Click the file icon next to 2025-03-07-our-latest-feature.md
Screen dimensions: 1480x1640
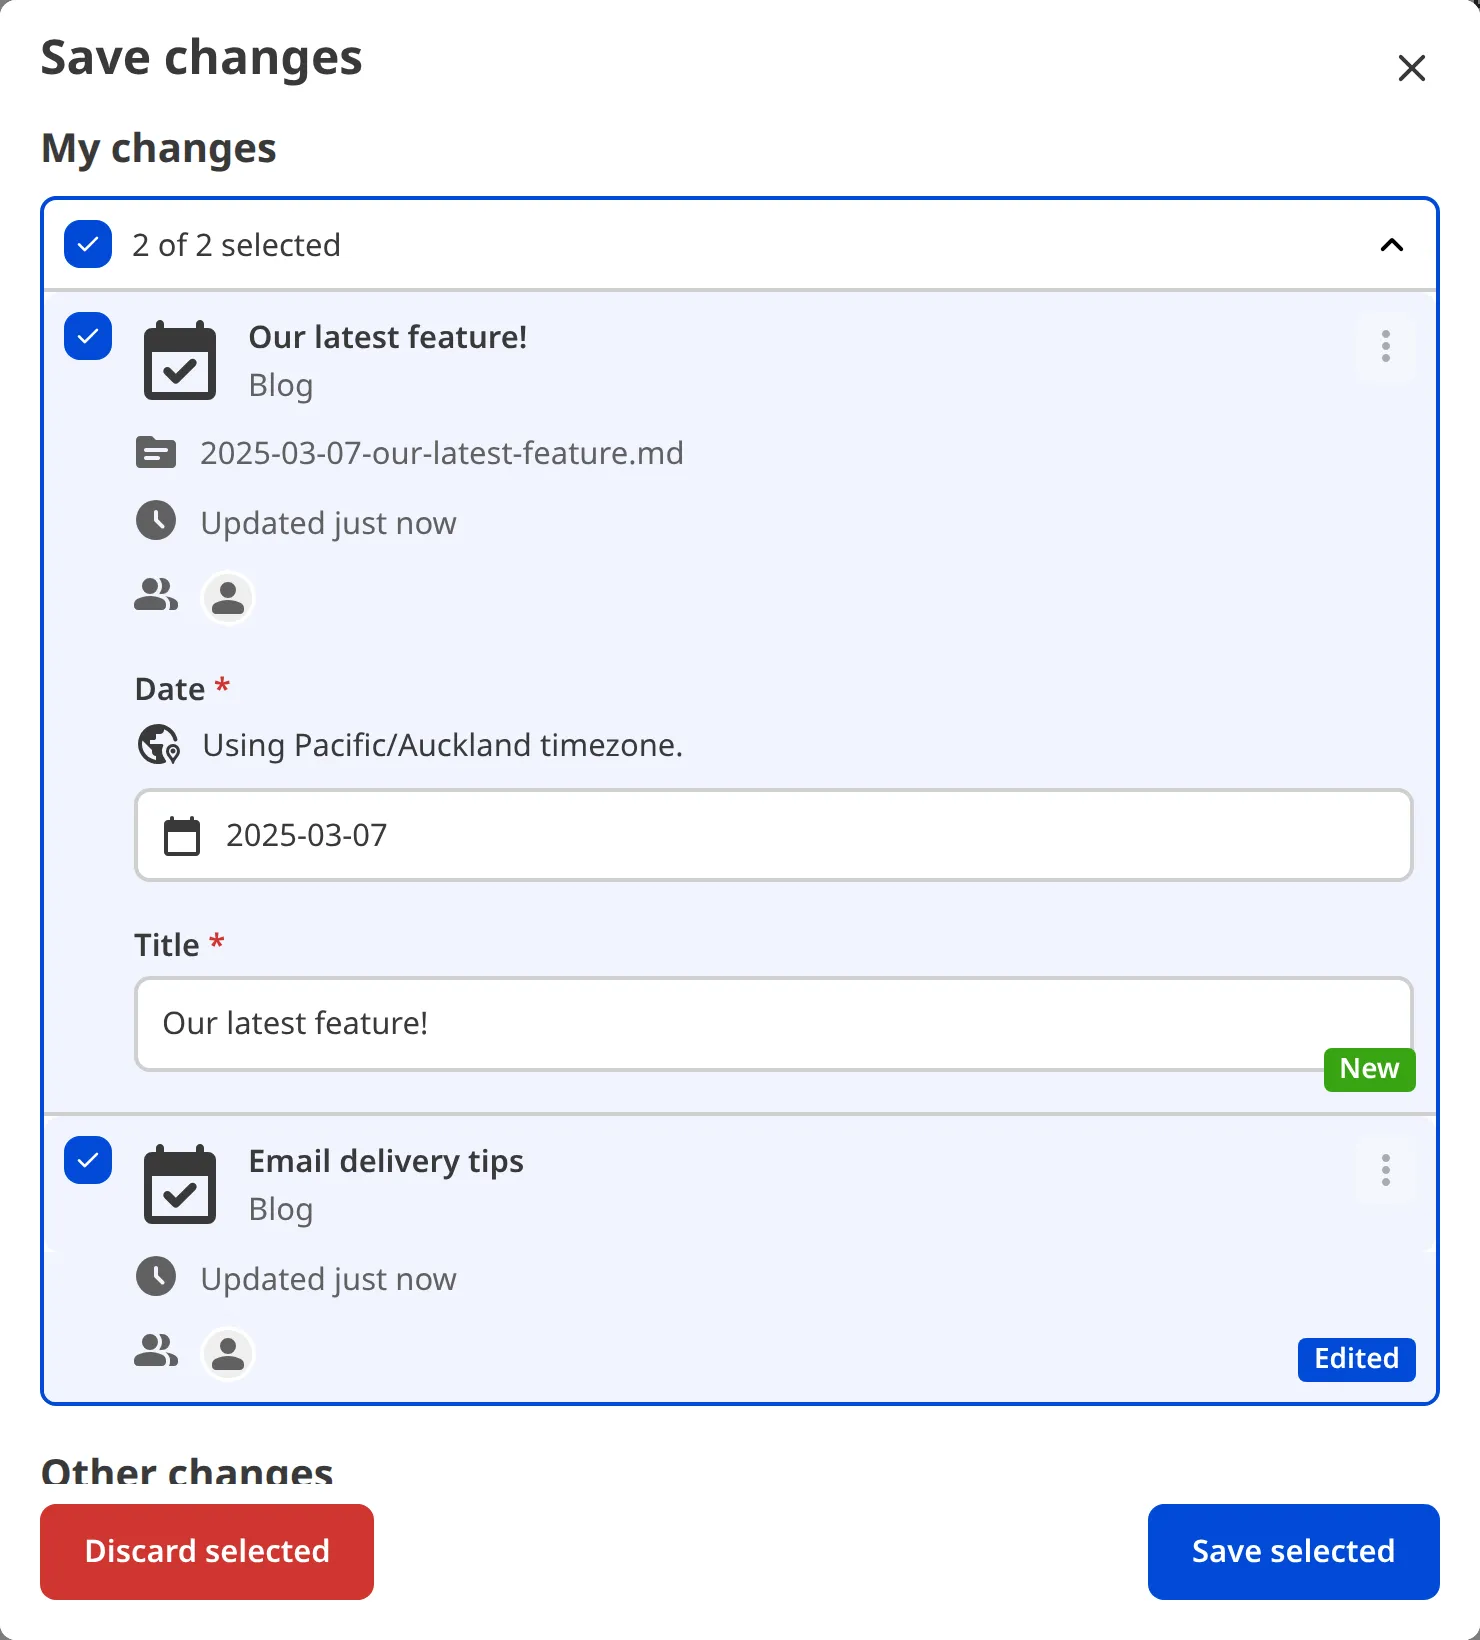(x=156, y=453)
